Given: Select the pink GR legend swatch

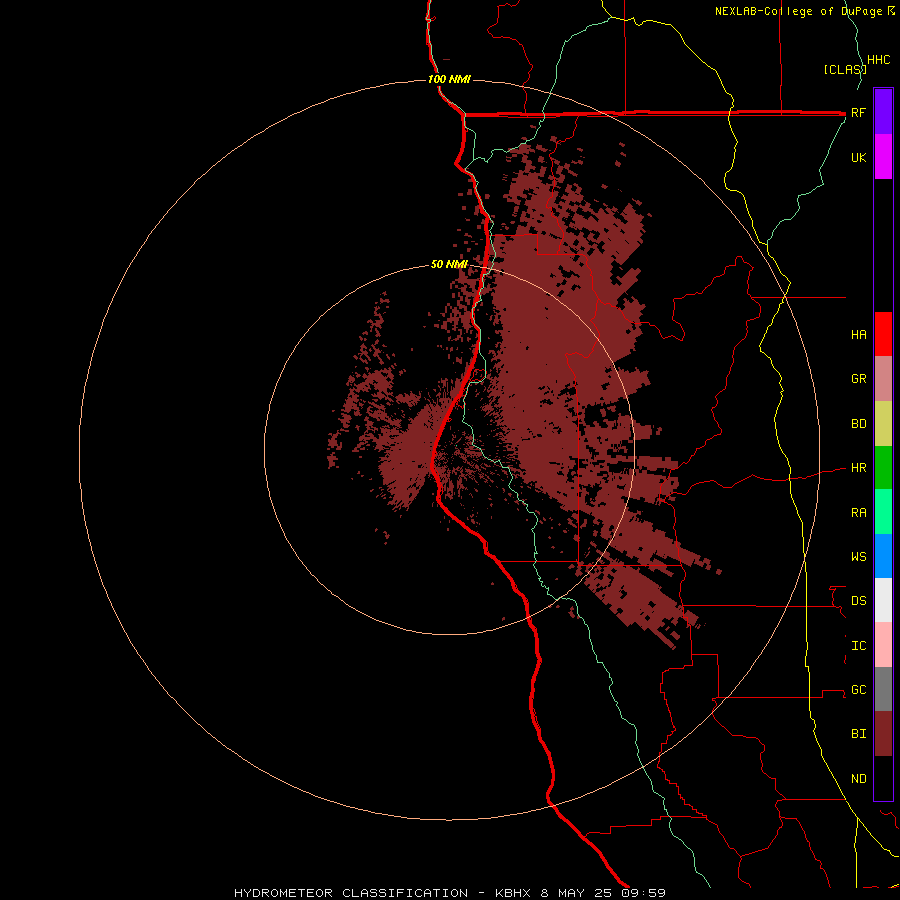Looking at the screenshot, I should [883, 379].
